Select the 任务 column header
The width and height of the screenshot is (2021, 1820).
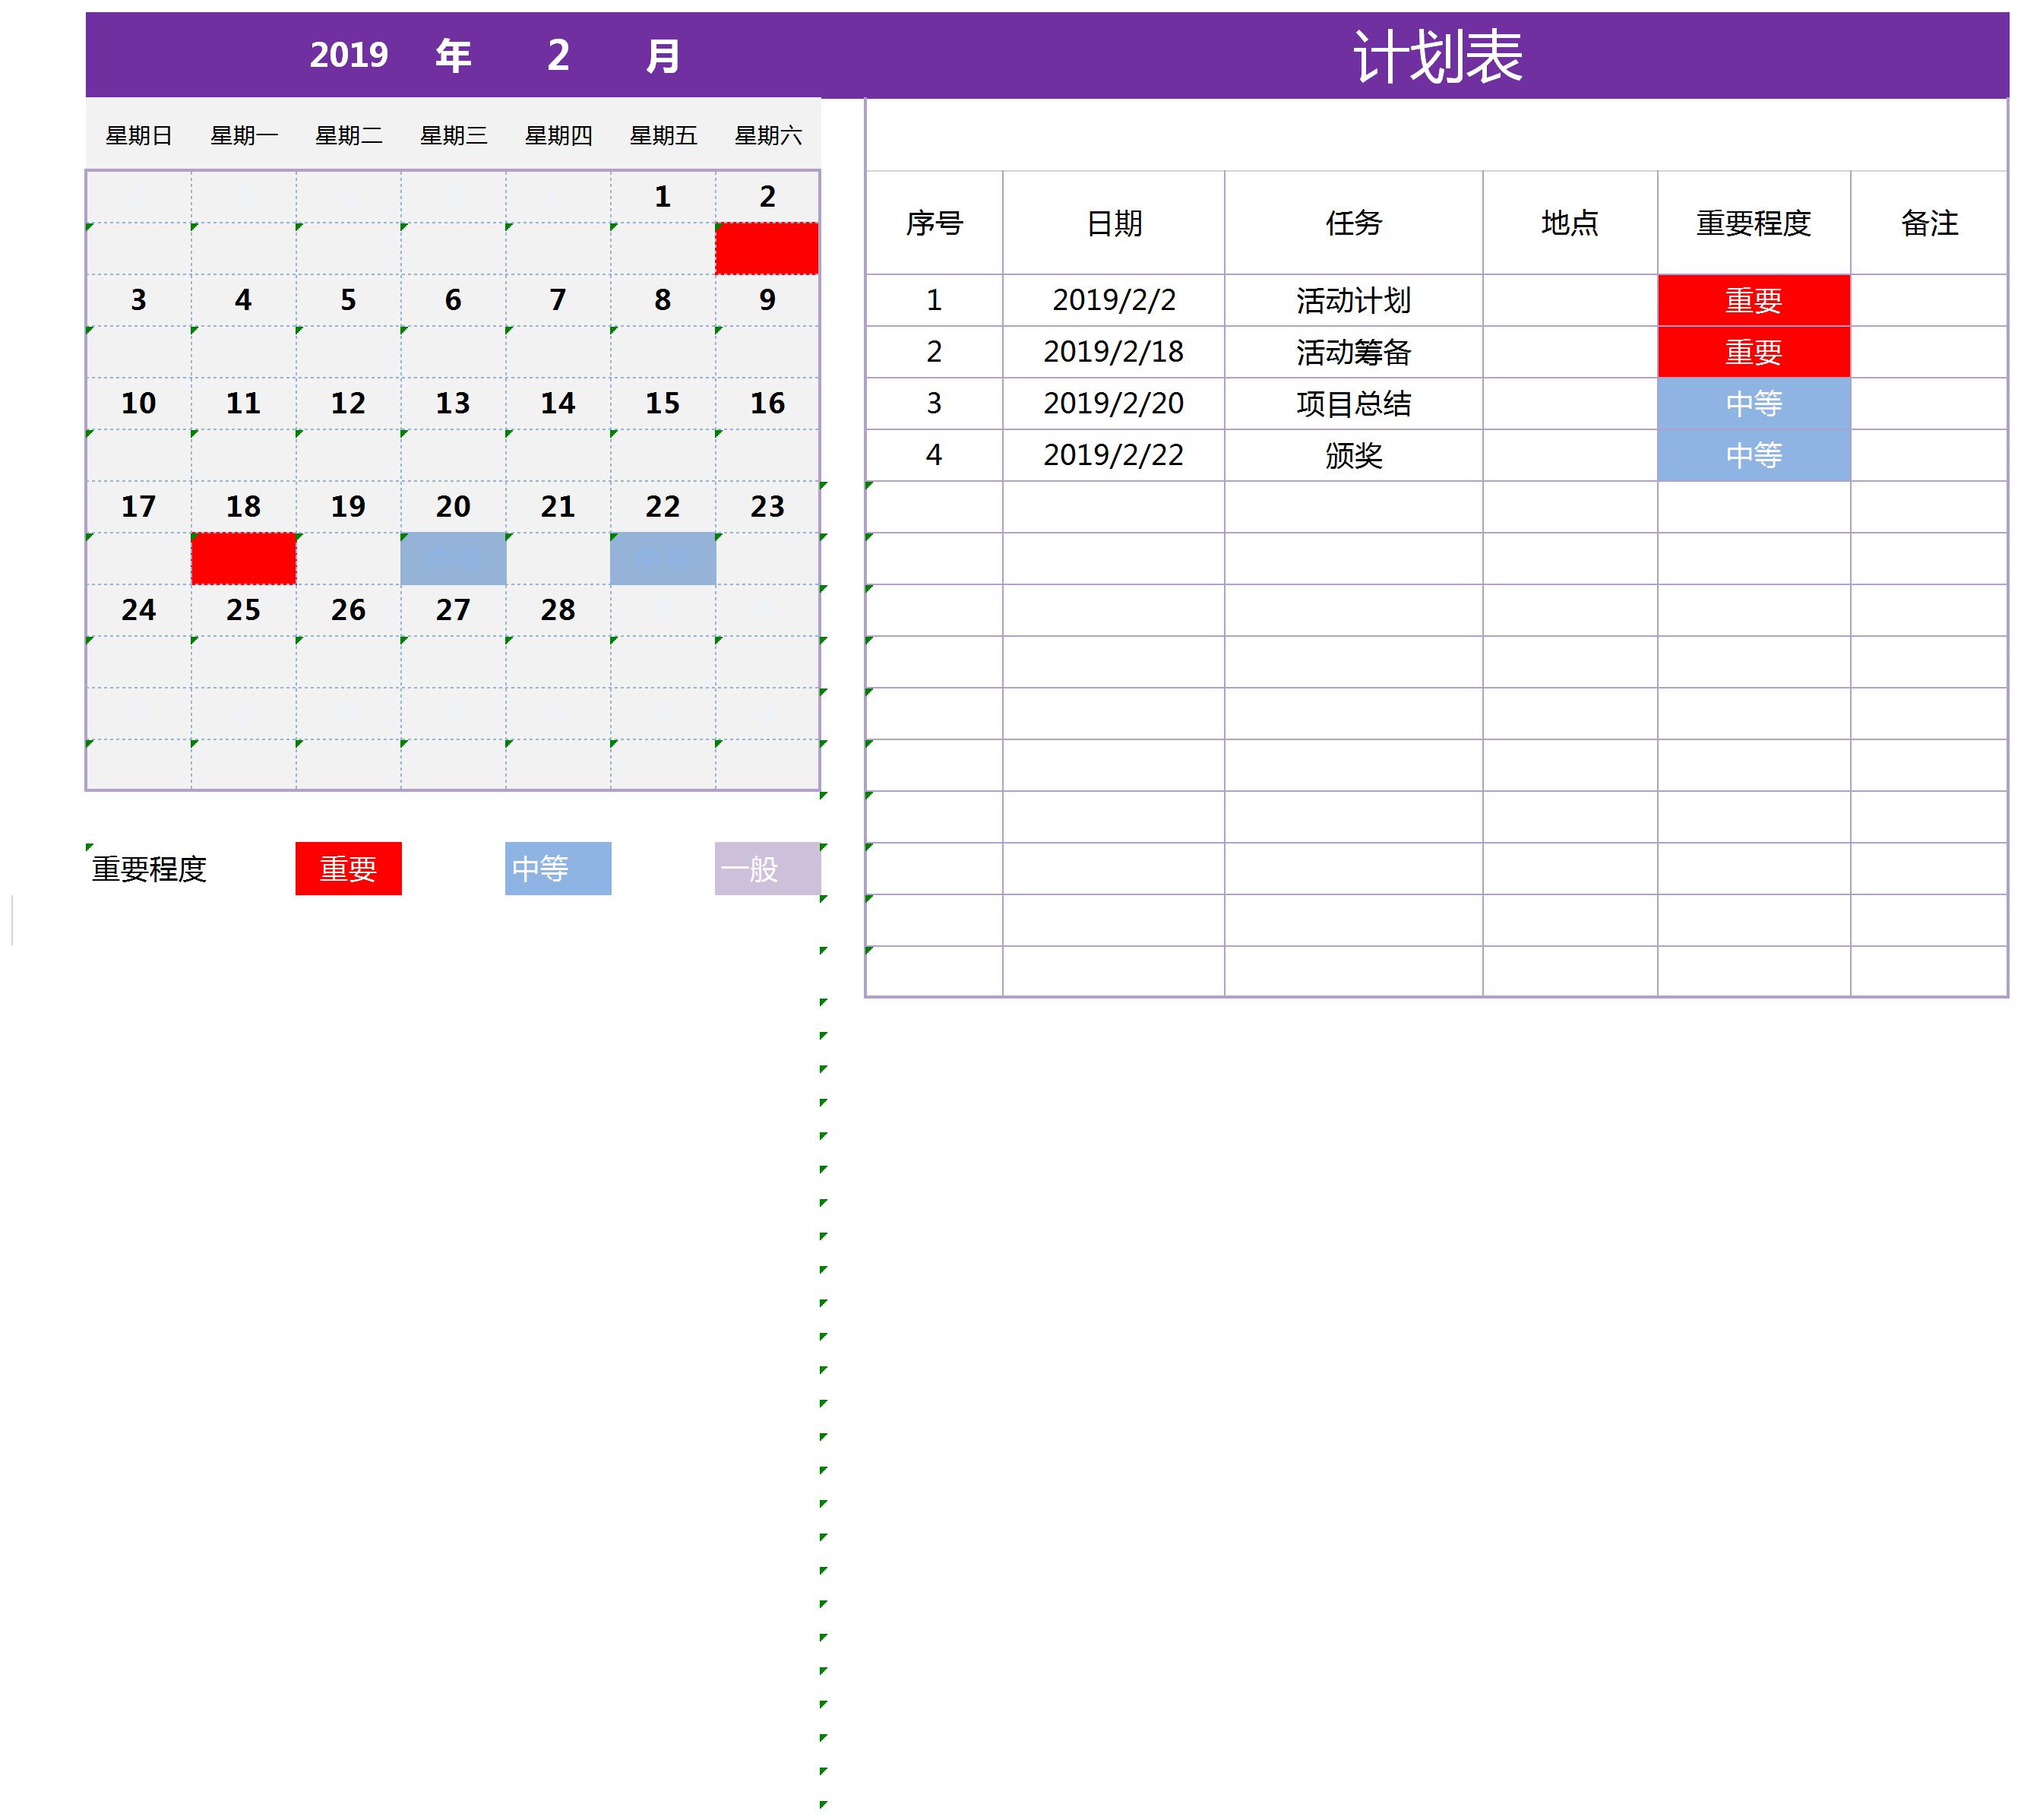(x=1353, y=223)
